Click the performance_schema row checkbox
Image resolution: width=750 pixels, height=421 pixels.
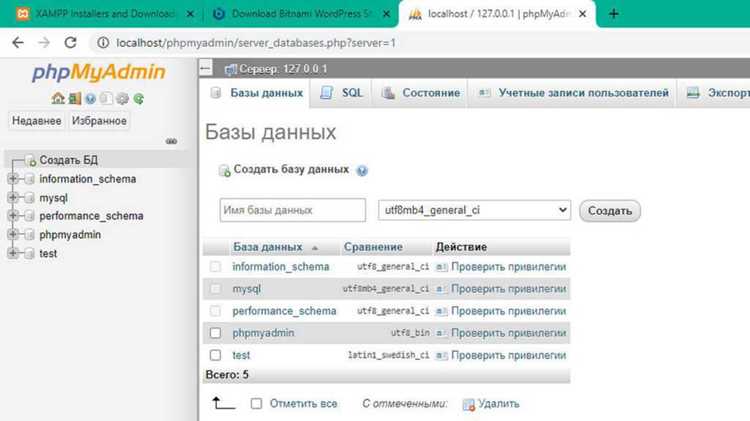(215, 311)
